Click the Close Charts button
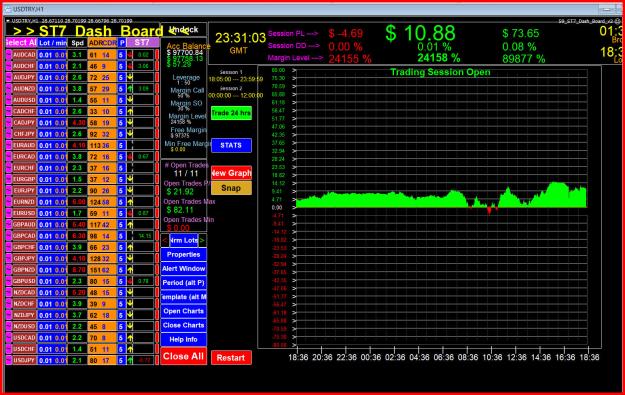Screen dimensions: 625x395 pyautogui.click(x=184, y=325)
